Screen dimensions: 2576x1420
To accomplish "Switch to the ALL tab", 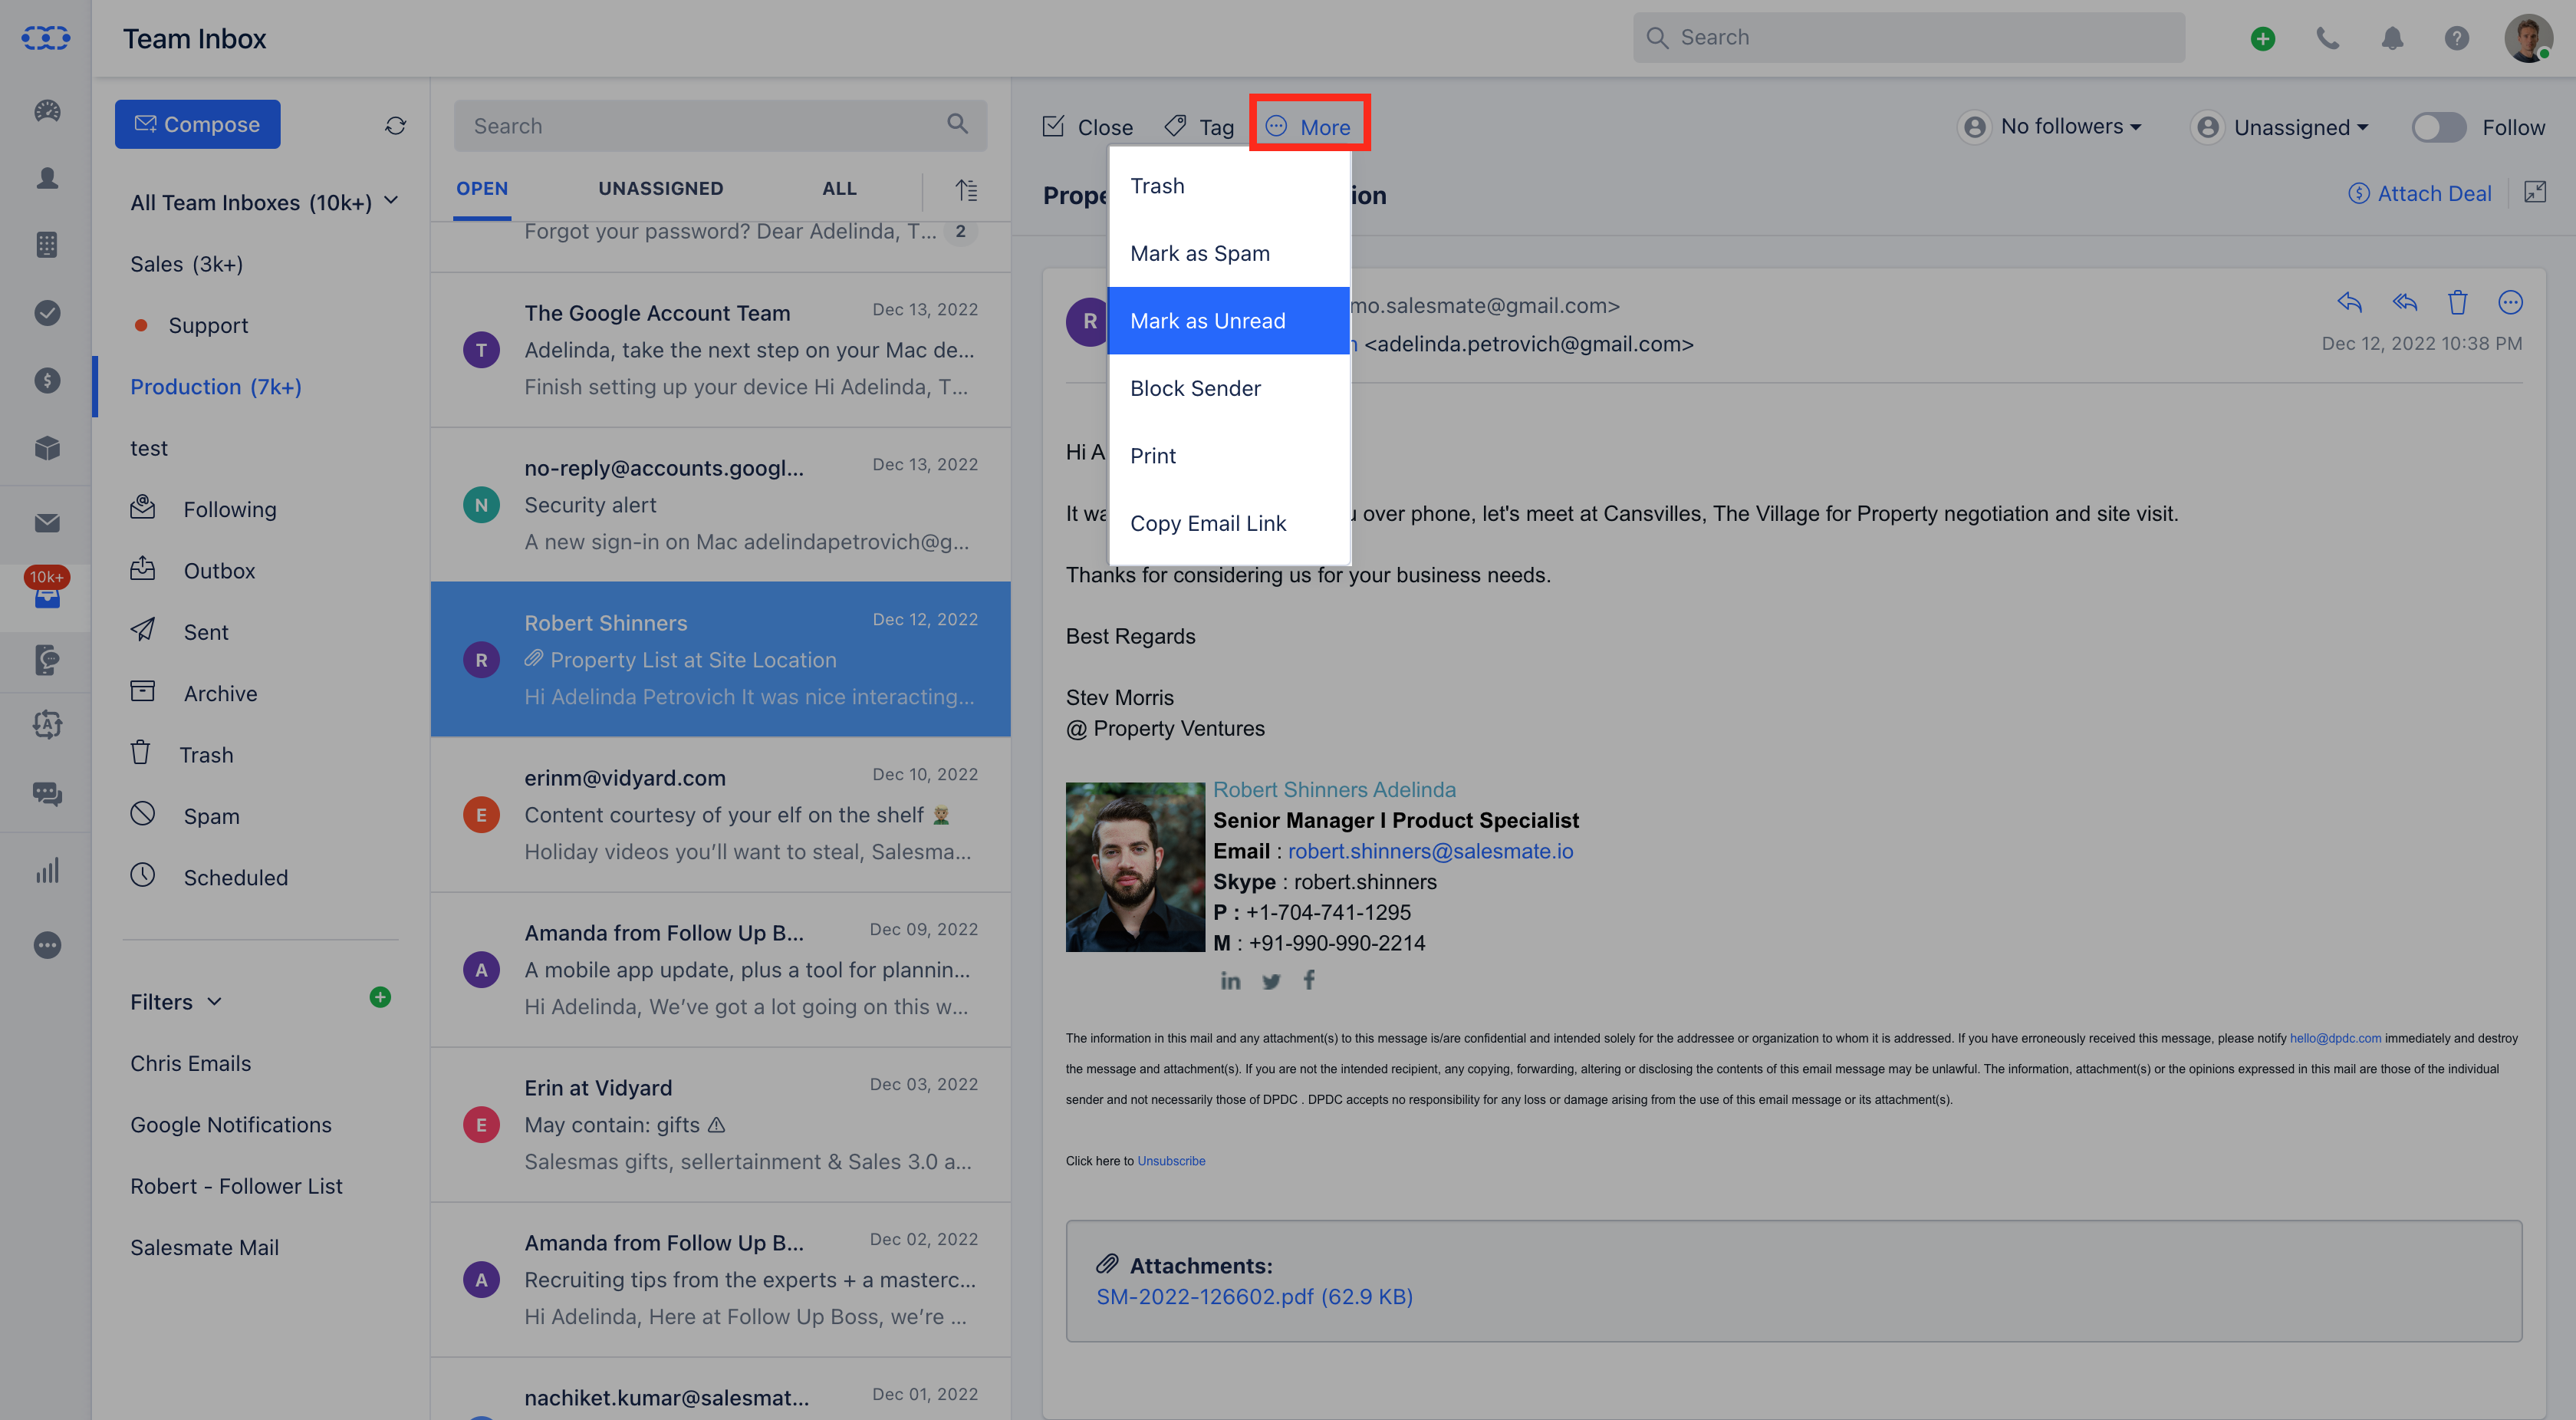I will pos(839,189).
